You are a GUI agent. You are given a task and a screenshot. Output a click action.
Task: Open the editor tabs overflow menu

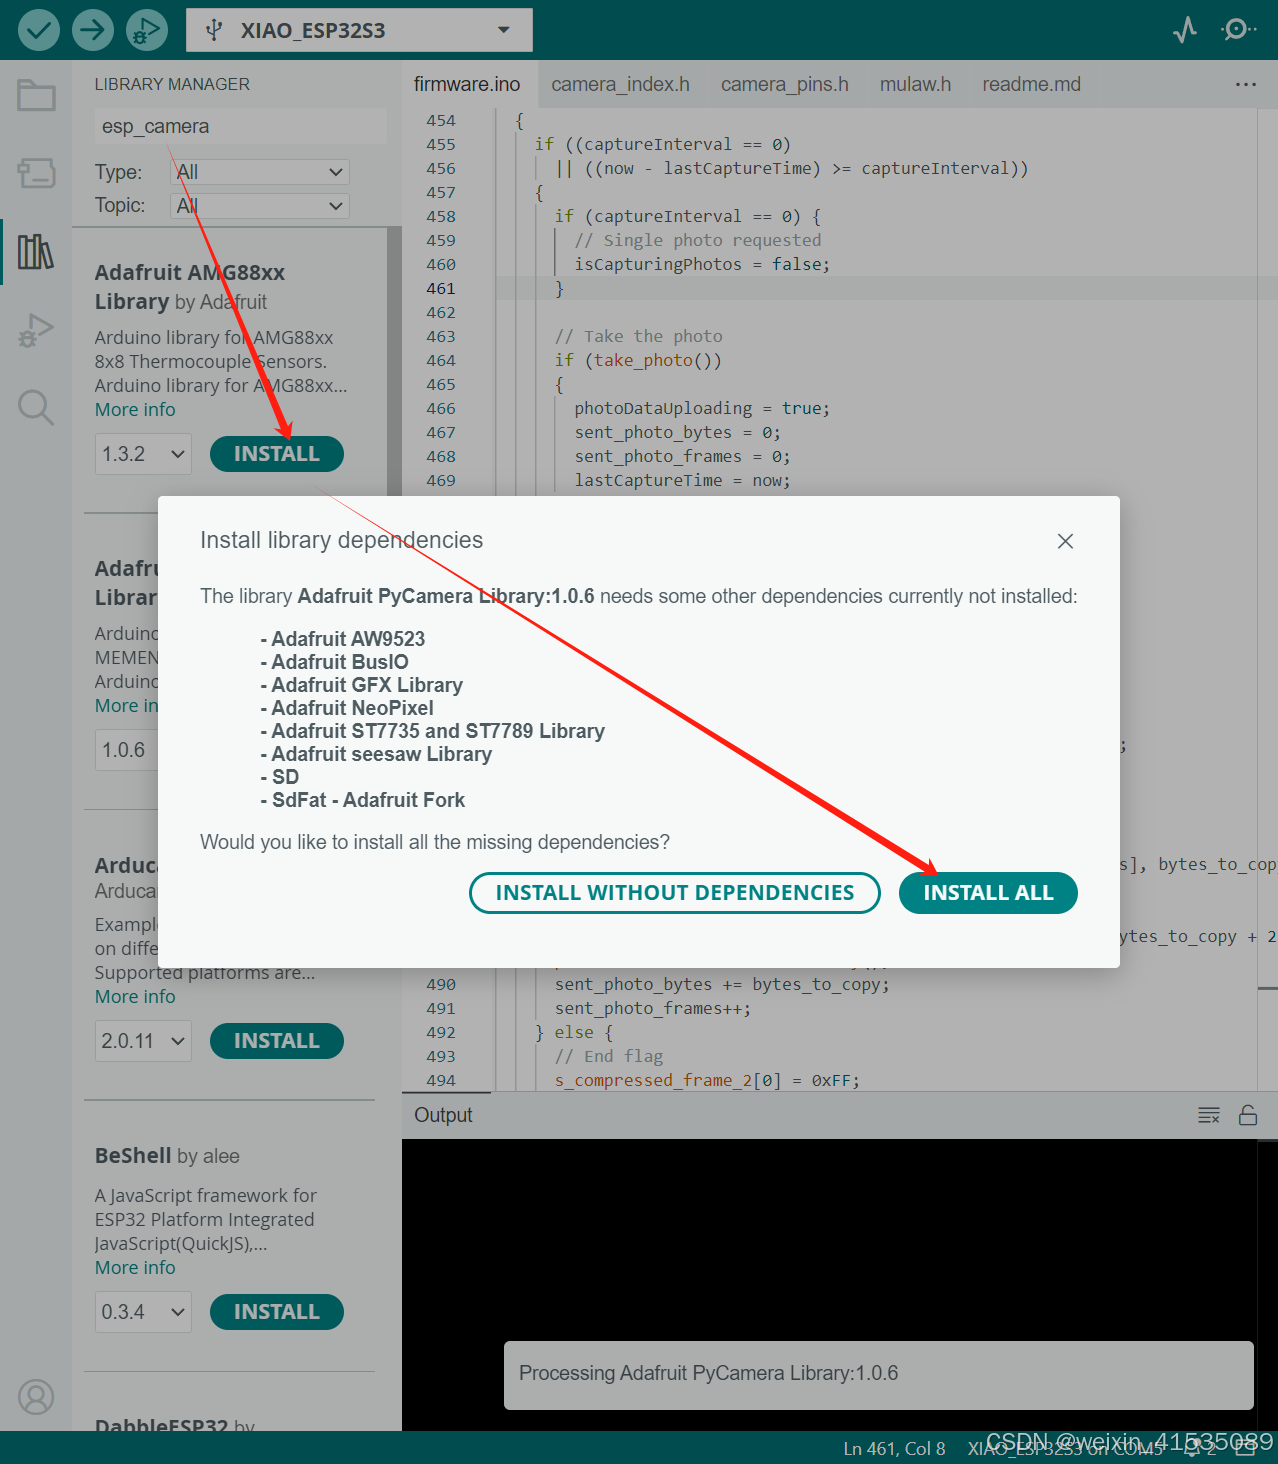click(x=1246, y=84)
